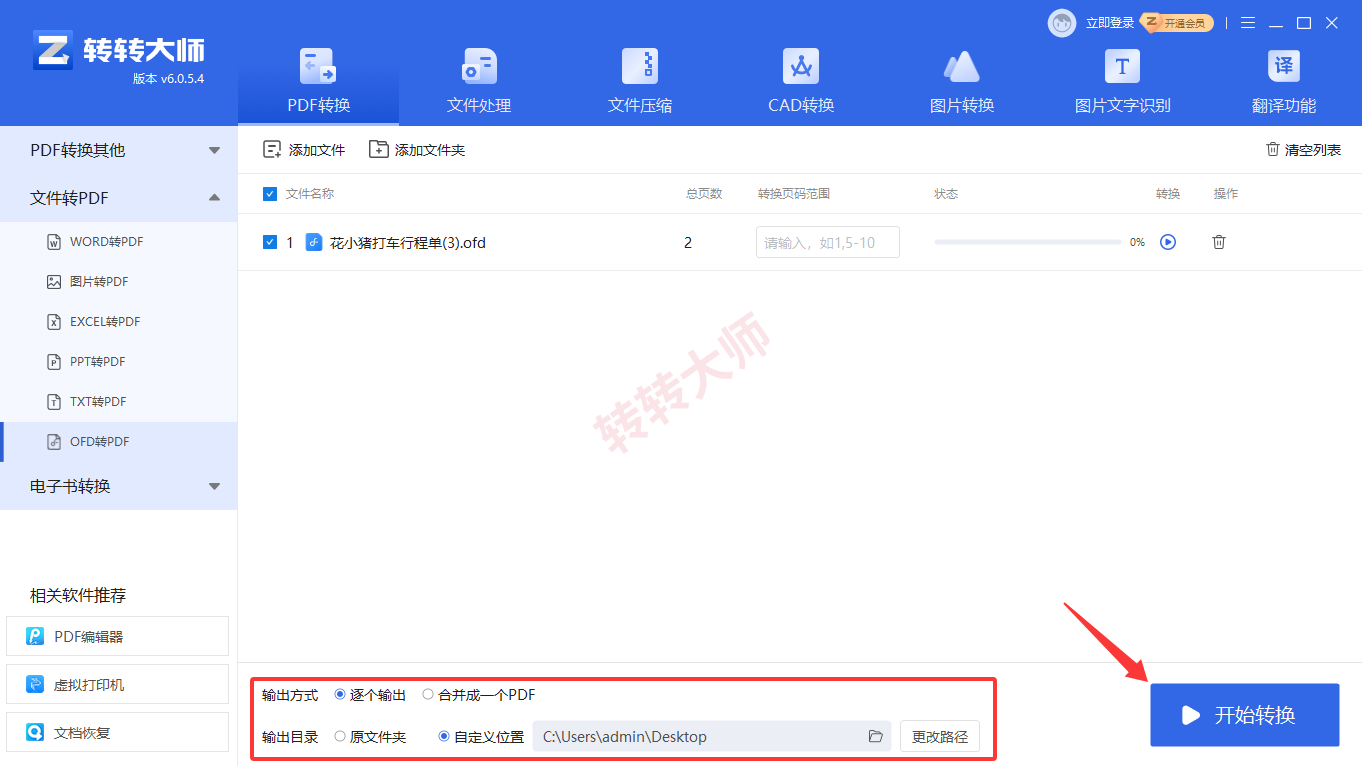Expand the PDF转换其他 section

[x=118, y=150]
